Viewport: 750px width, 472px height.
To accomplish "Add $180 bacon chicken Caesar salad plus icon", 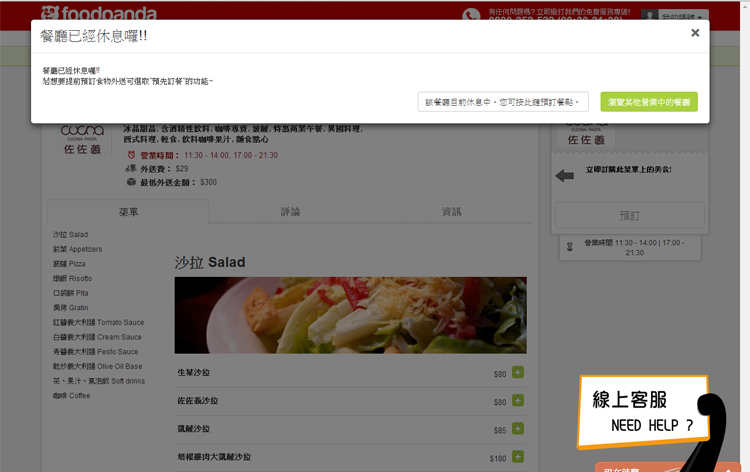I will pyautogui.click(x=518, y=457).
